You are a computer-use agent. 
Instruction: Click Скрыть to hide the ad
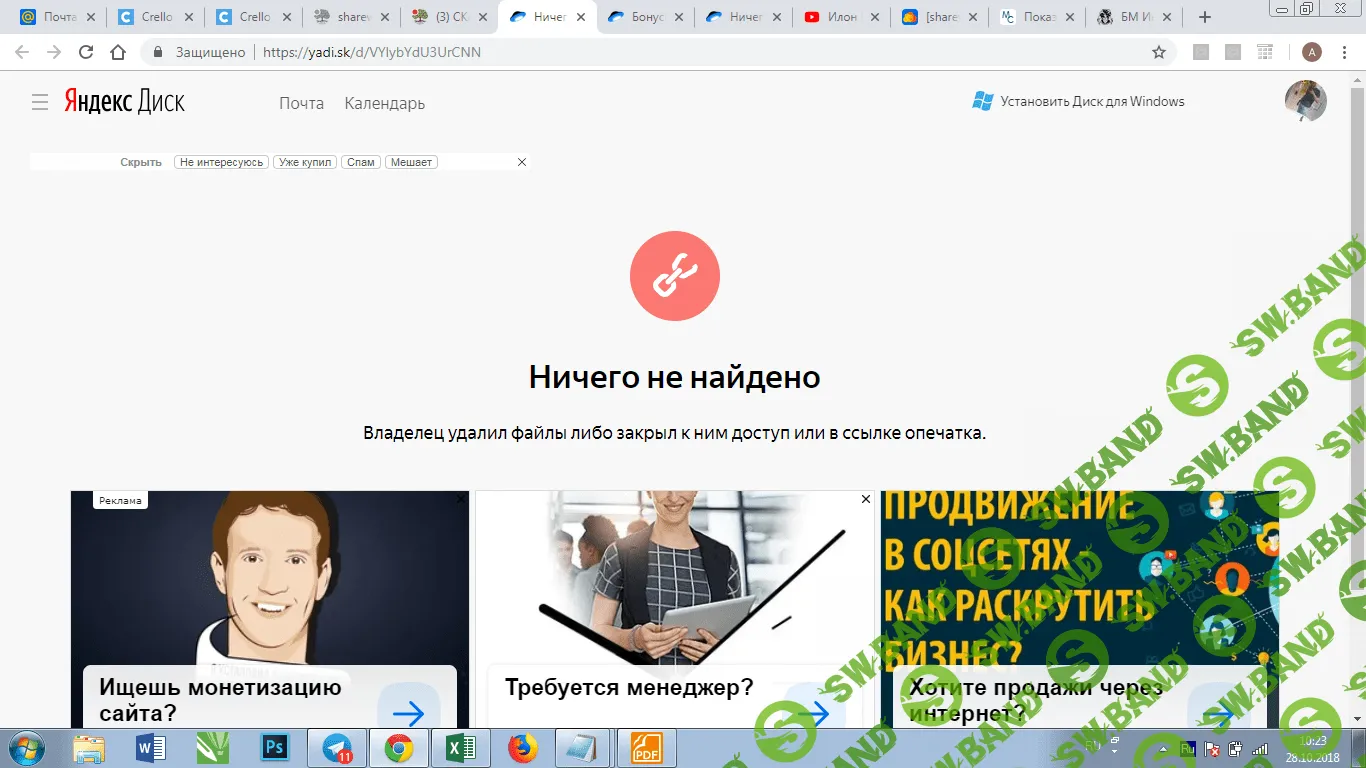[x=141, y=161]
